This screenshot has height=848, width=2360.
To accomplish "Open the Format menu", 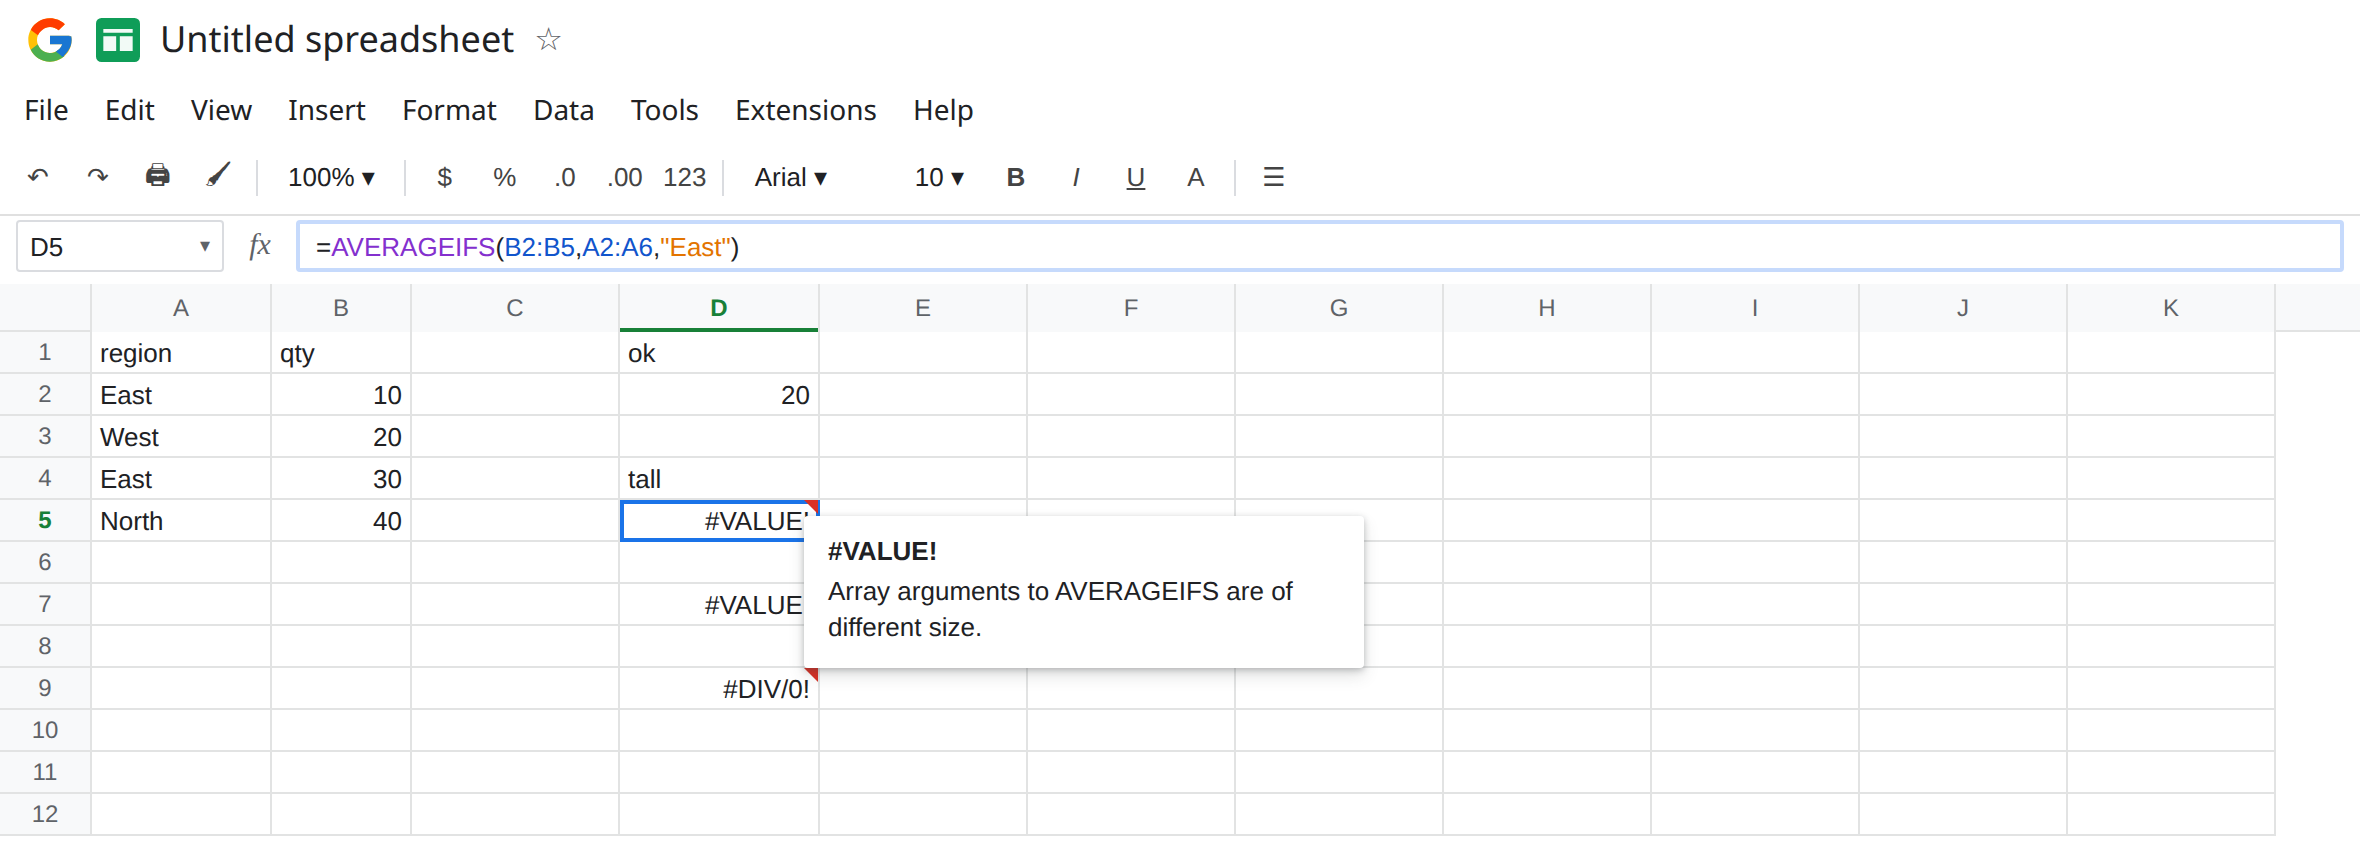I will pyautogui.click(x=449, y=110).
